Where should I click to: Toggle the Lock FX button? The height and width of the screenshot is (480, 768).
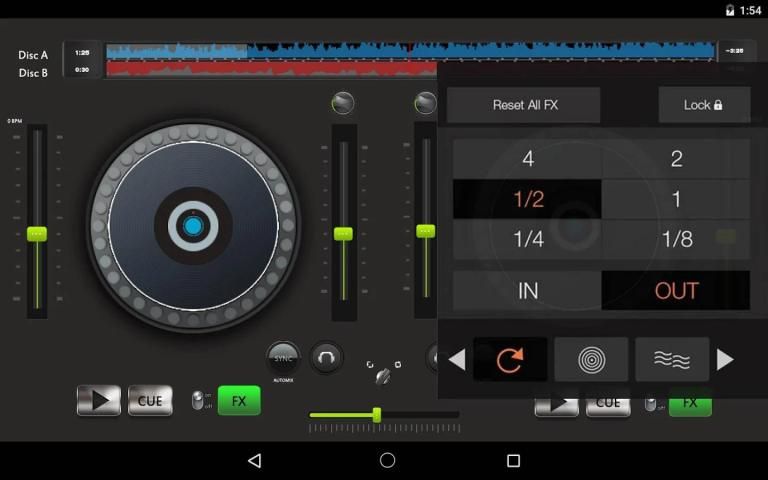(703, 105)
